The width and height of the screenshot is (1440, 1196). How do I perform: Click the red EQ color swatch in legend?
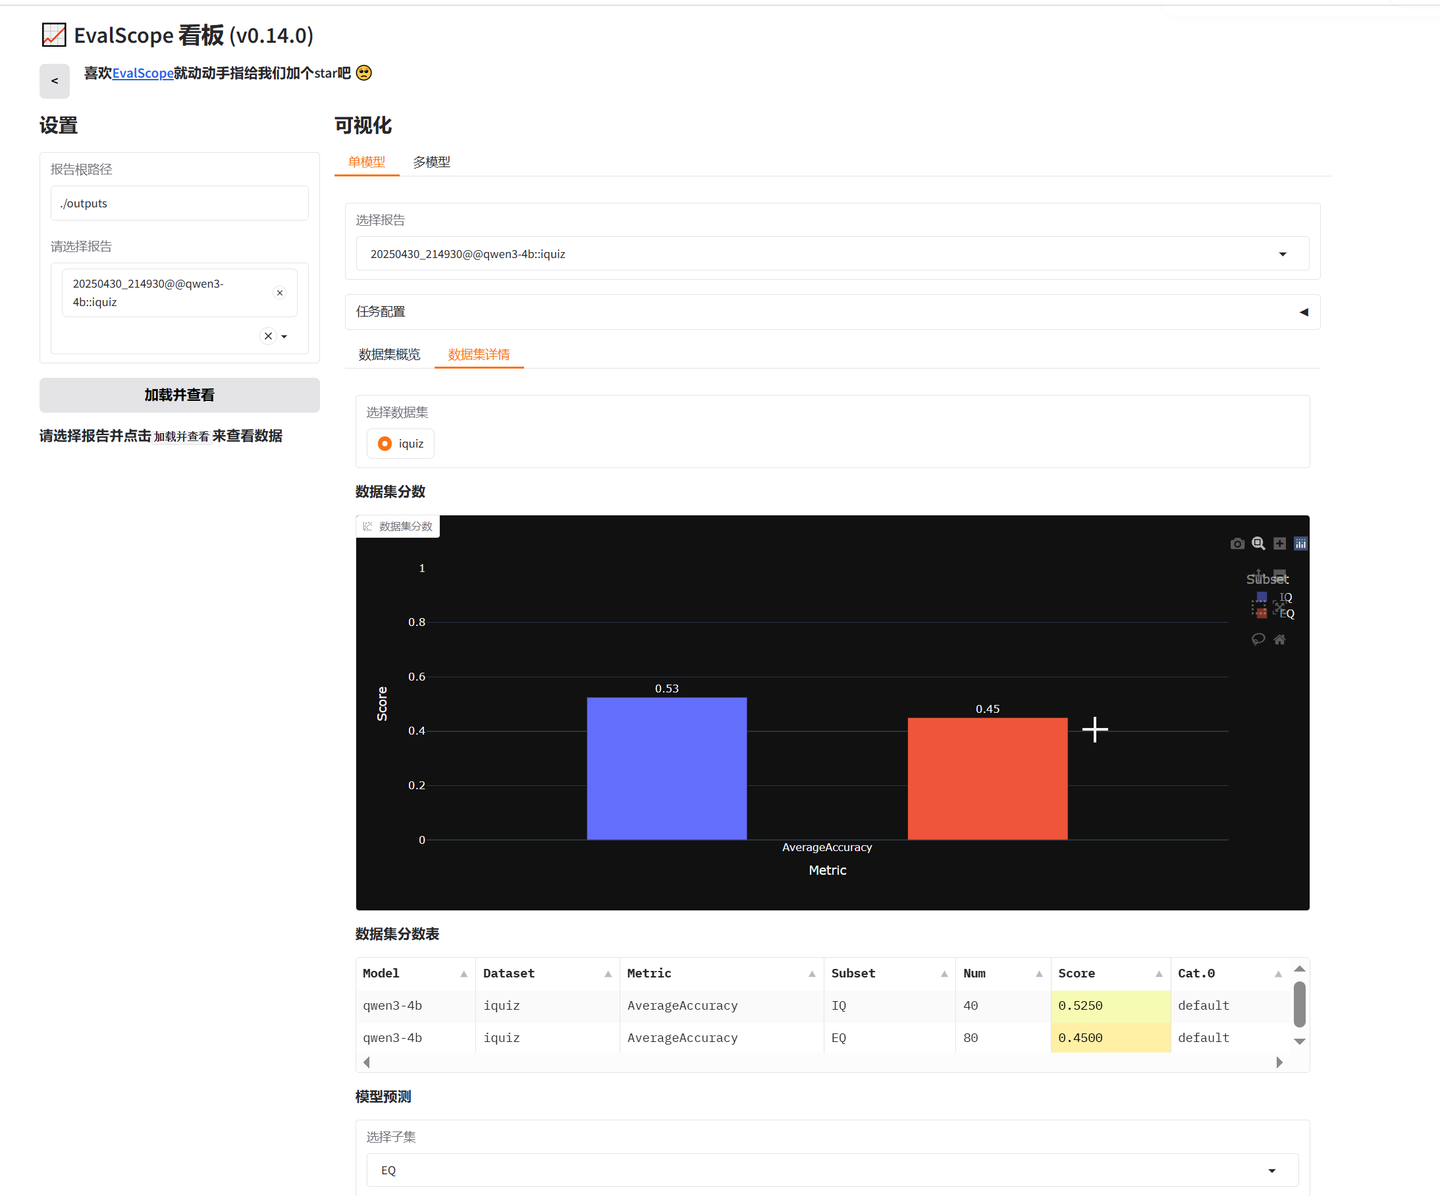click(1263, 613)
